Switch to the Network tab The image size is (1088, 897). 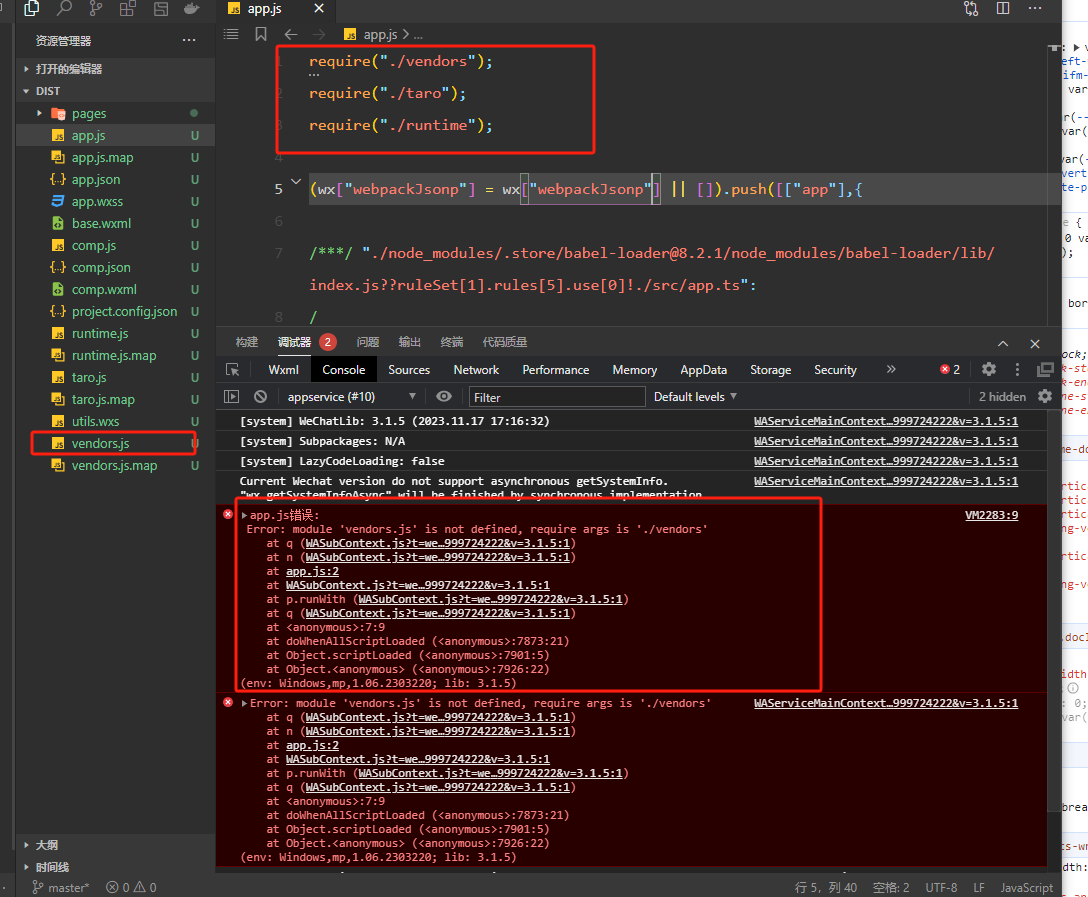point(476,370)
